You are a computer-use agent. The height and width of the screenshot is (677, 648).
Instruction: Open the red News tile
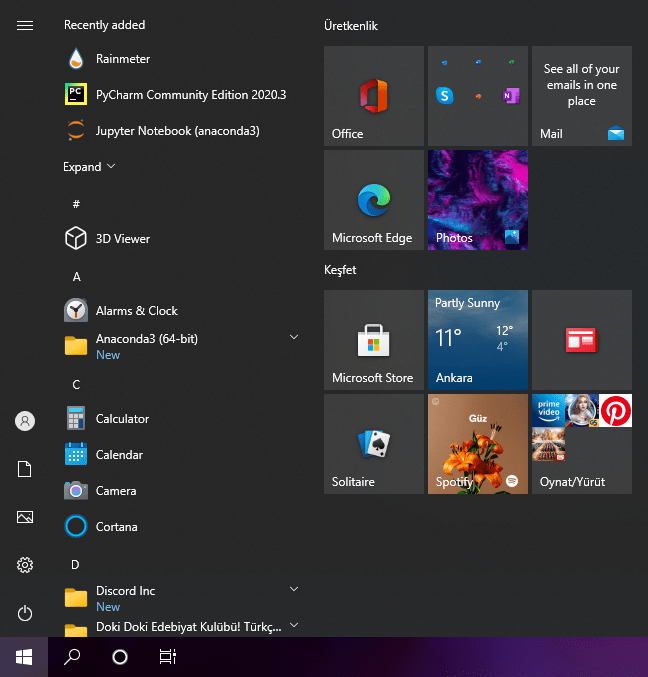point(582,340)
